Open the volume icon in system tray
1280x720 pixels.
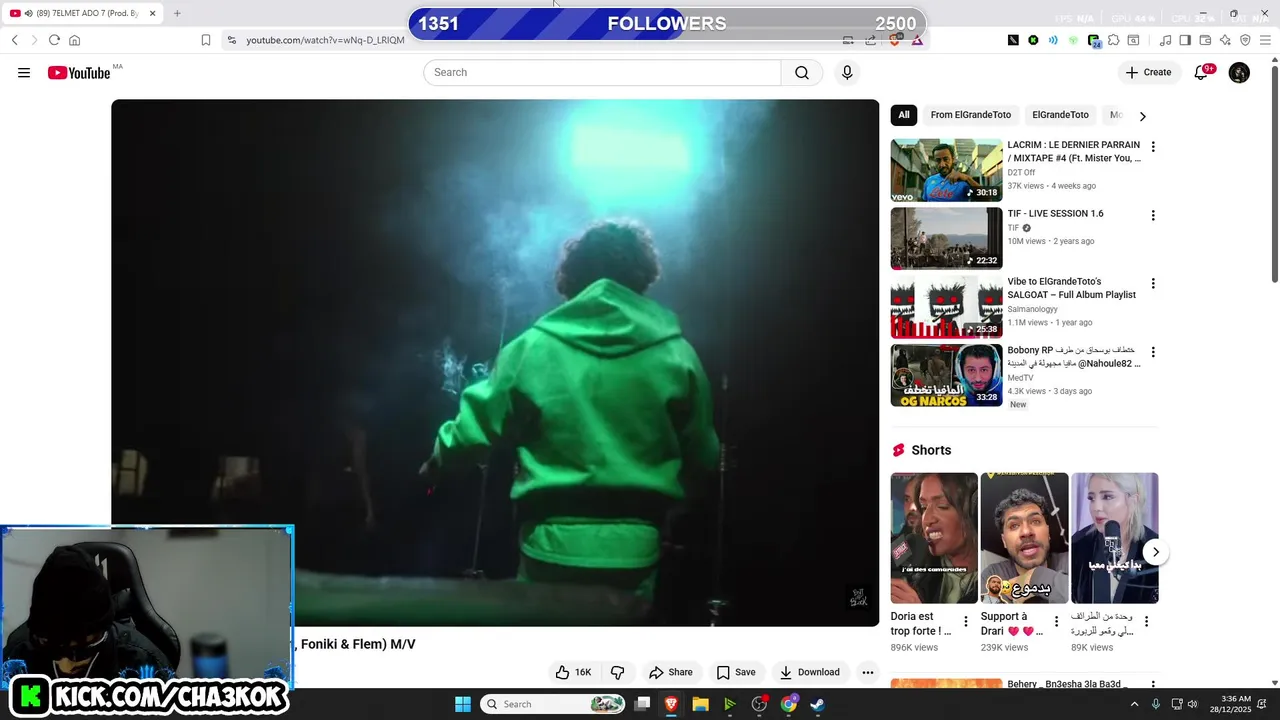click(1192, 704)
